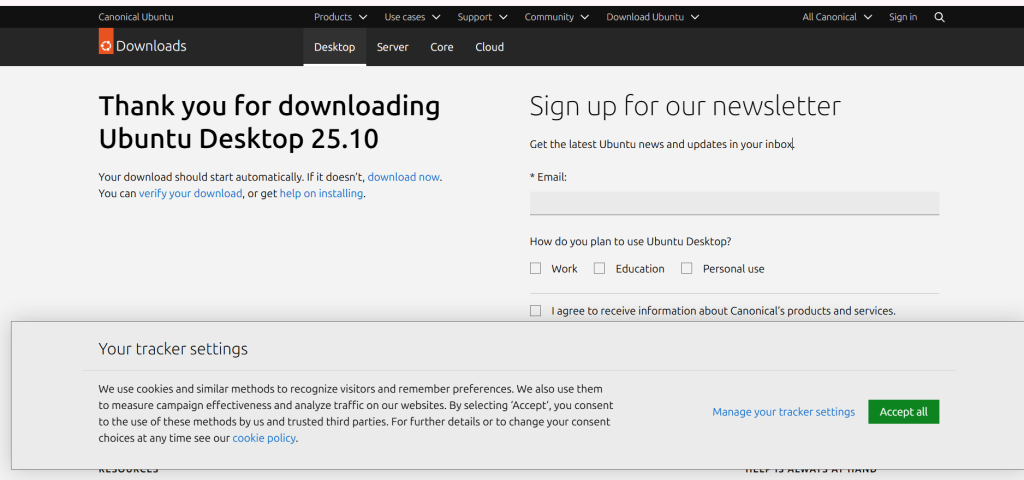Click the download now link
The height and width of the screenshot is (480, 1024).
click(x=403, y=177)
